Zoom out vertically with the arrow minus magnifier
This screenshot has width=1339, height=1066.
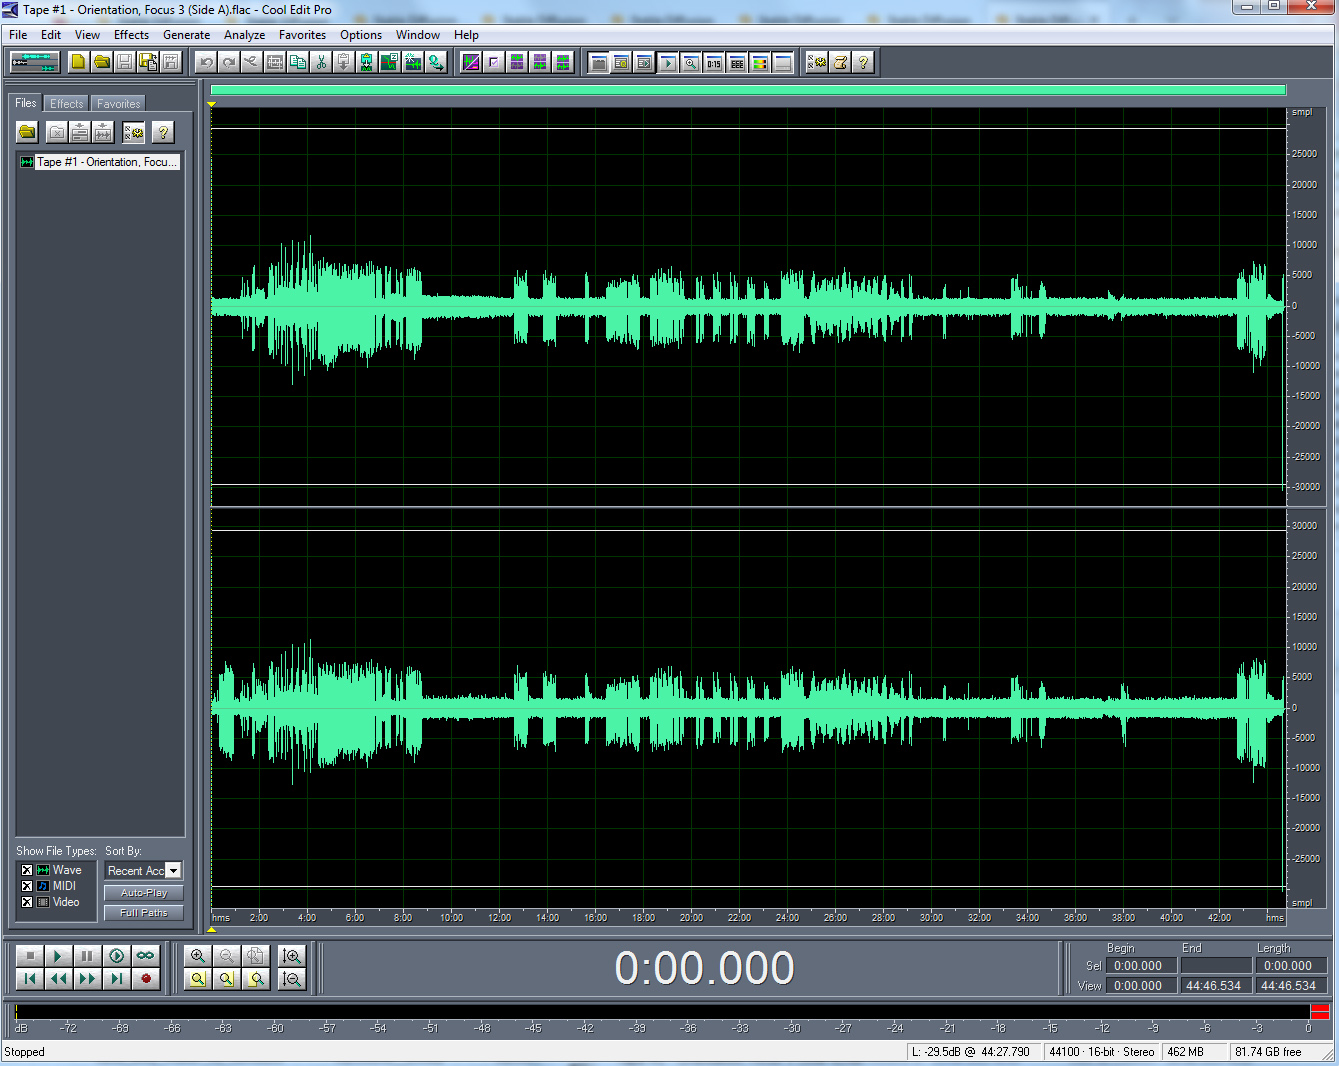[x=292, y=979]
